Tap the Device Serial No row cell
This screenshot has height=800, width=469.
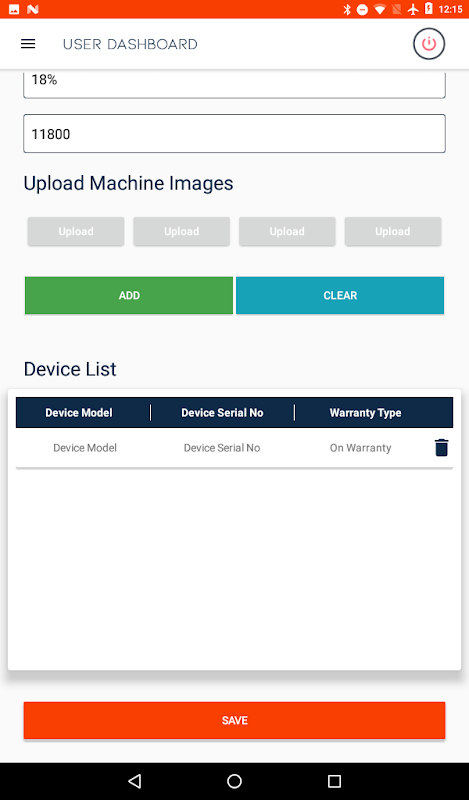point(222,447)
